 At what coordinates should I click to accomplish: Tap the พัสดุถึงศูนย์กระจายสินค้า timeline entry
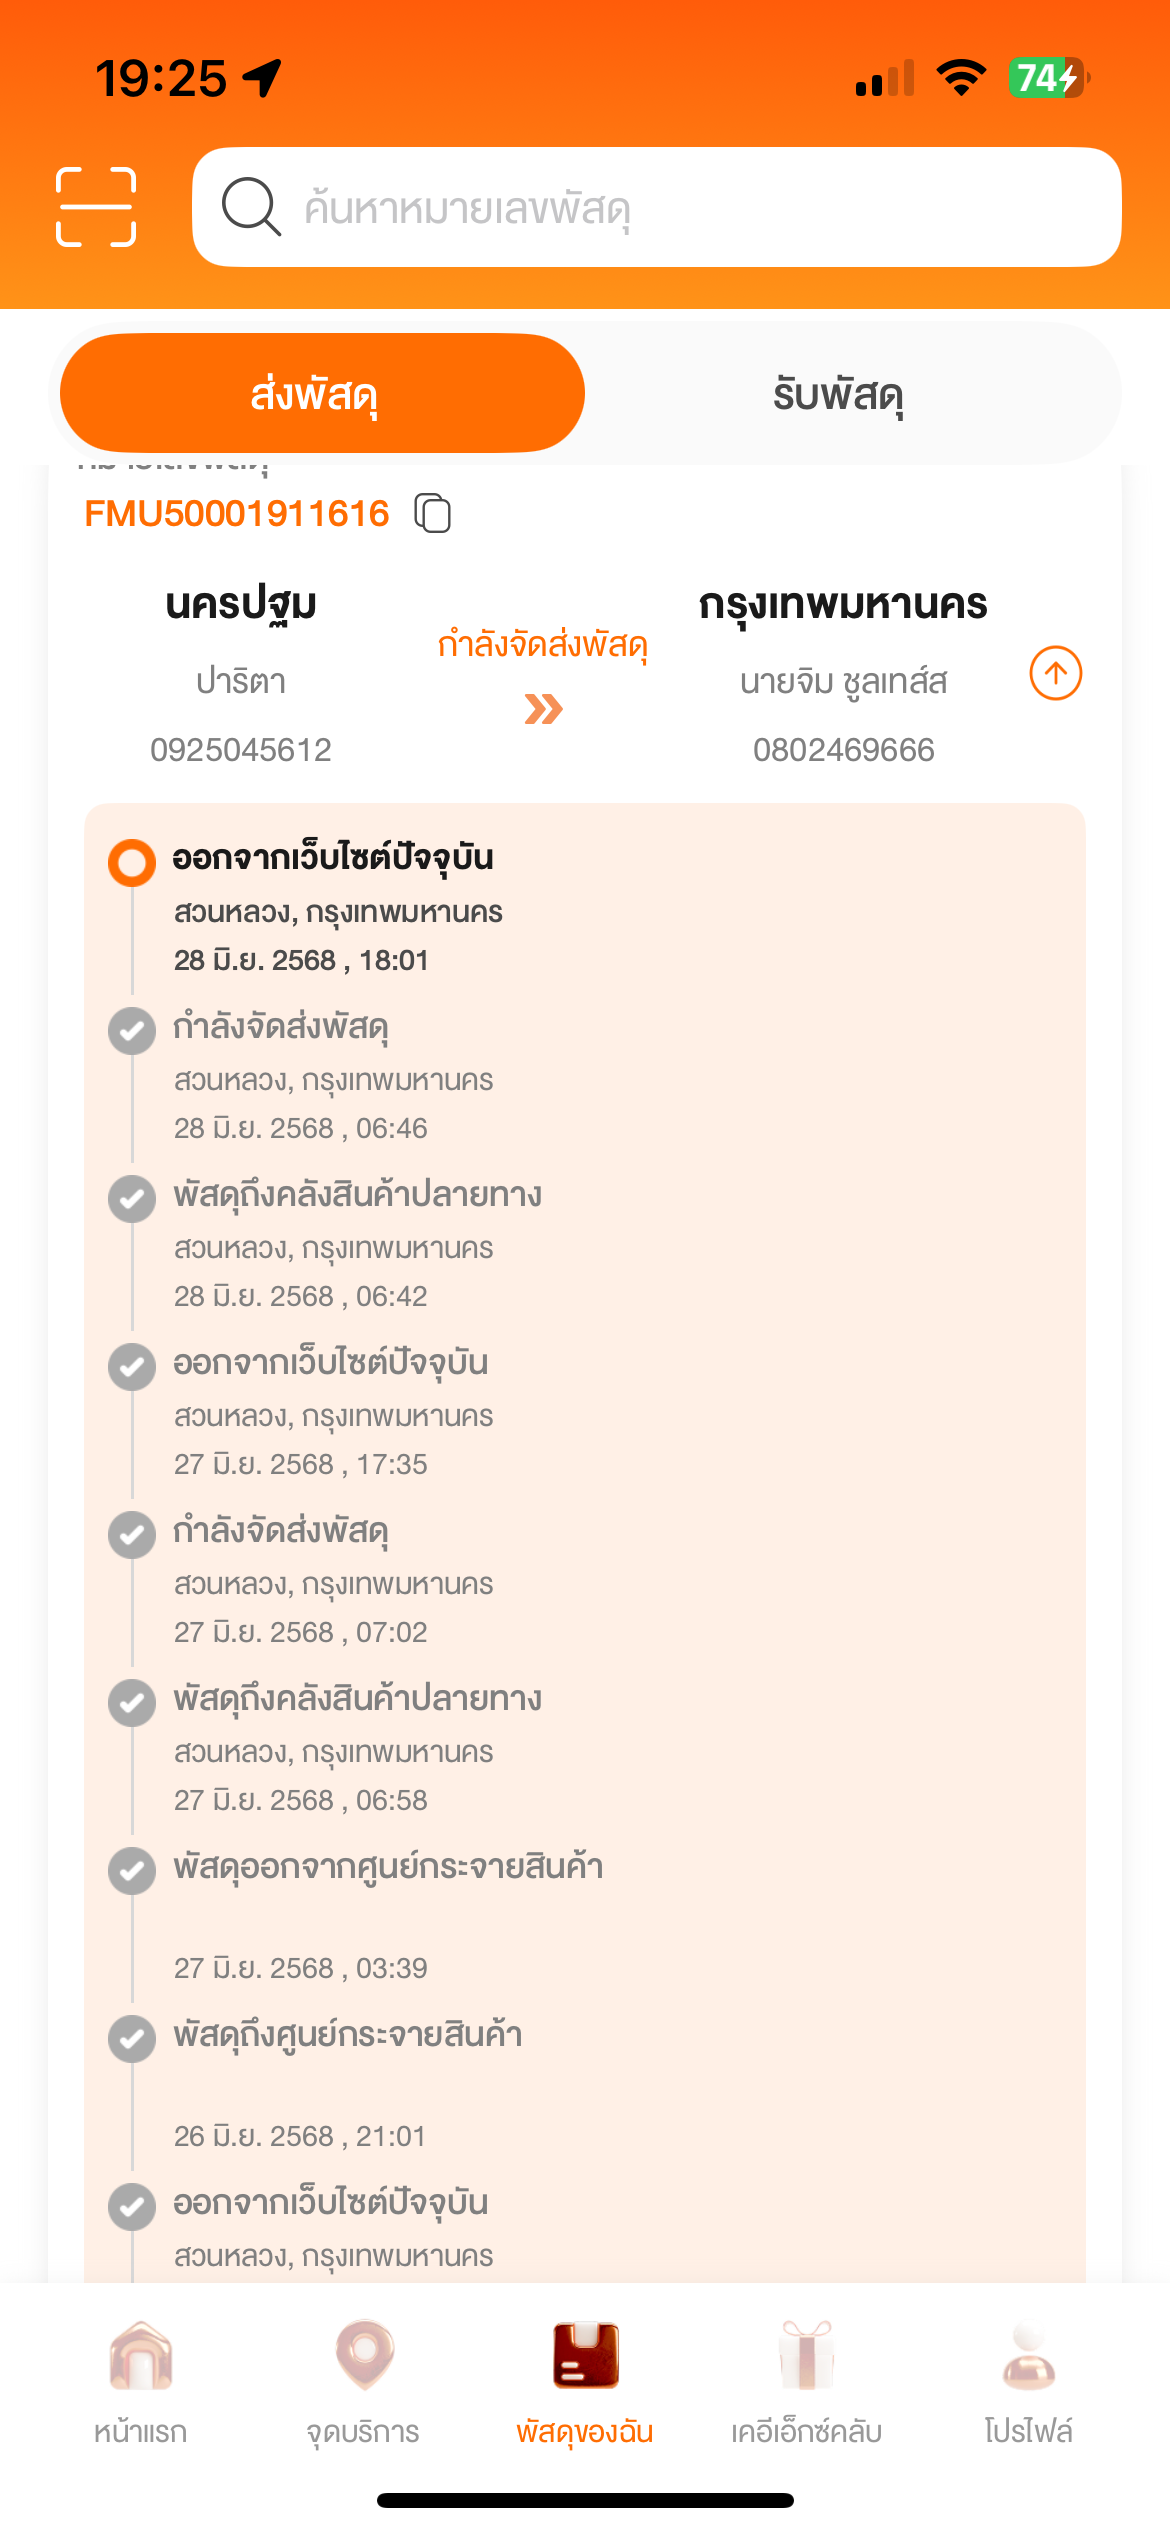tap(348, 2036)
